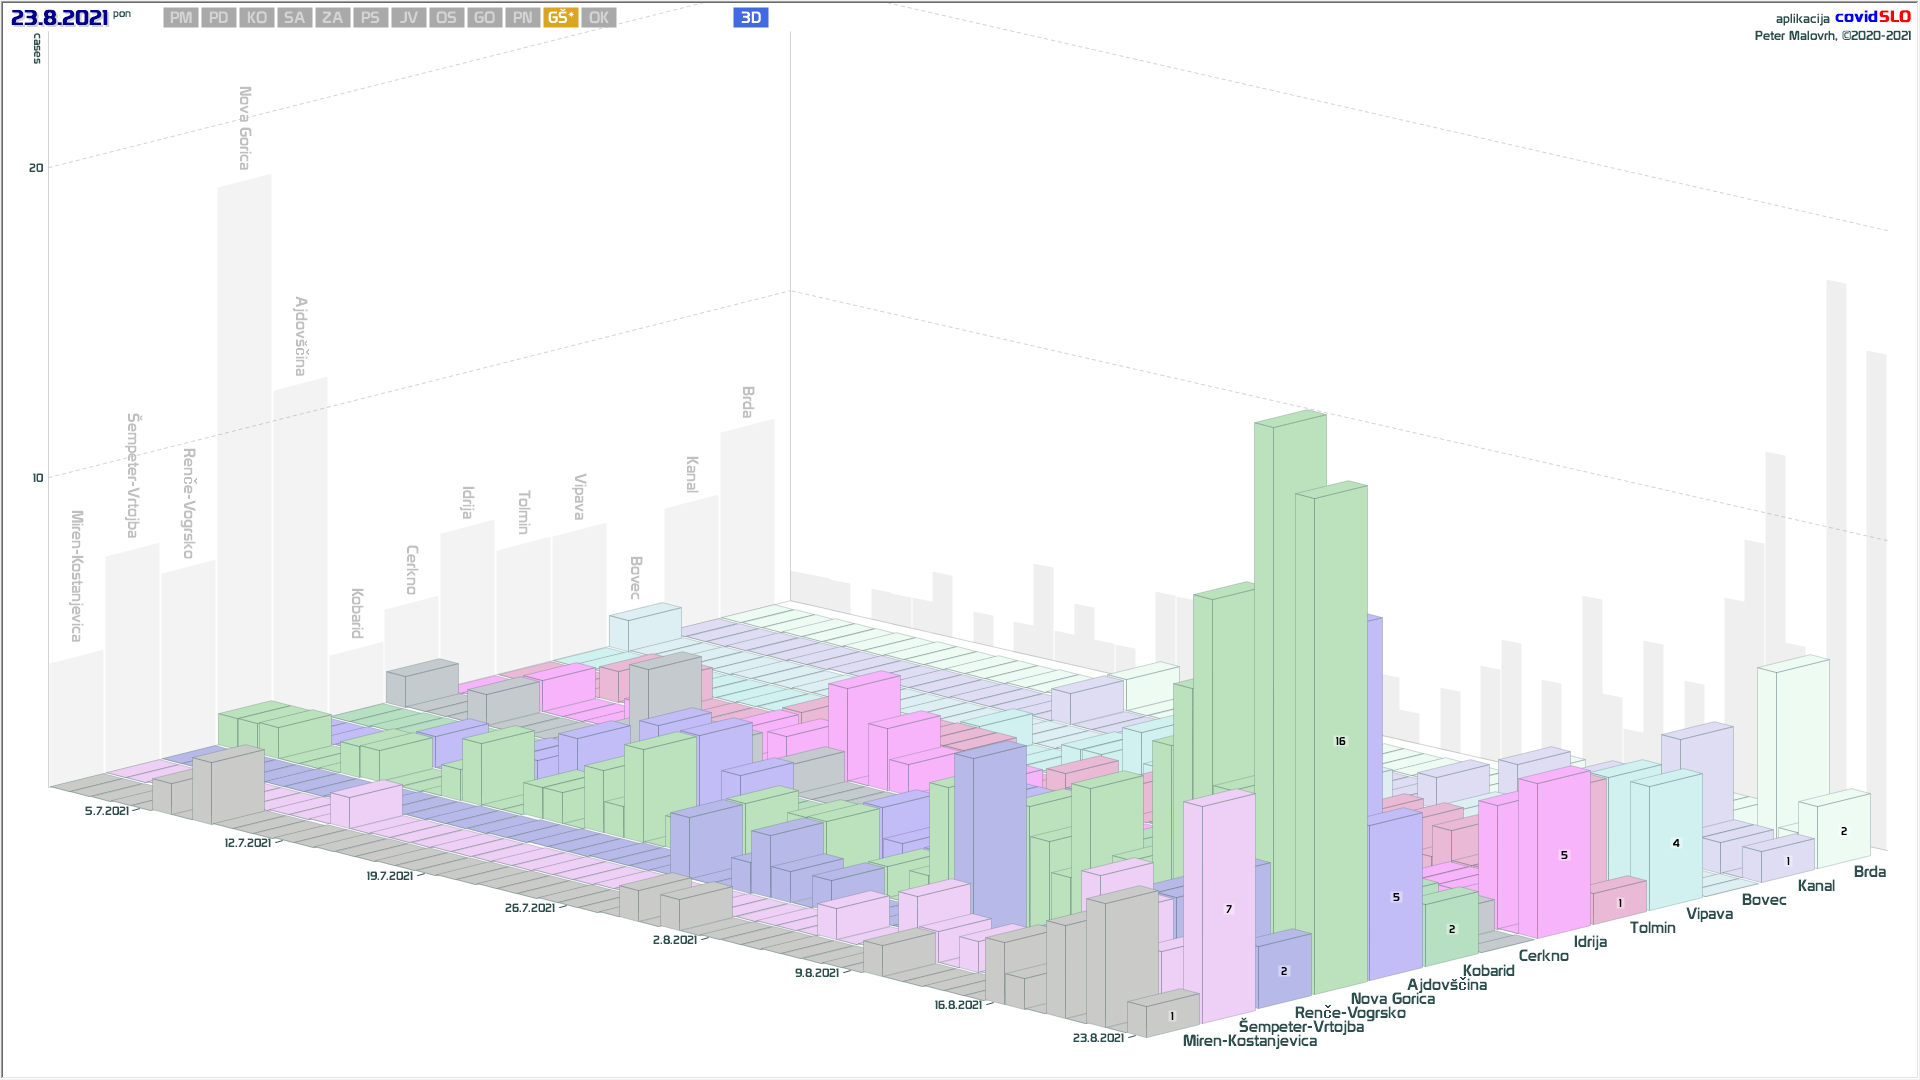Image resolution: width=1920 pixels, height=1080 pixels.
Task: Open the SA region view
Action: tap(295, 18)
